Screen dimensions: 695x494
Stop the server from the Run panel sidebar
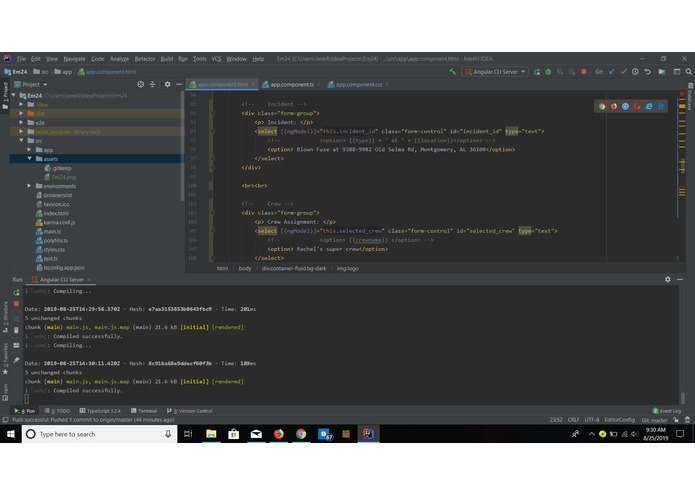(16, 304)
